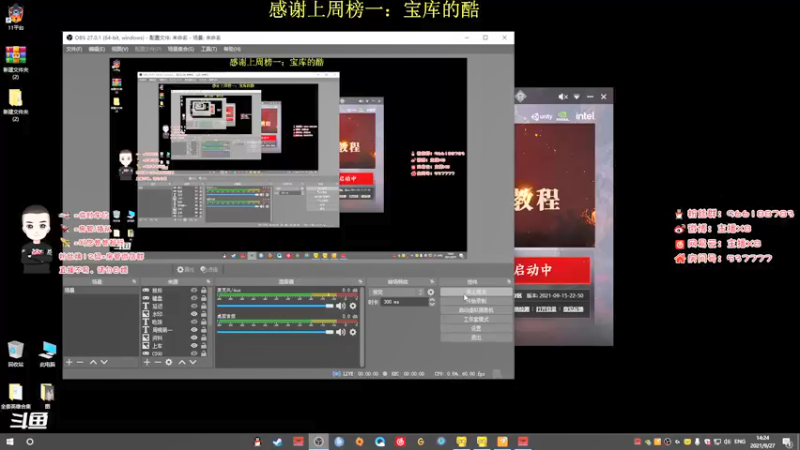Open the 11平台 desktop icon
800x450 pixels.
pyautogui.click(x=15, y=17)
